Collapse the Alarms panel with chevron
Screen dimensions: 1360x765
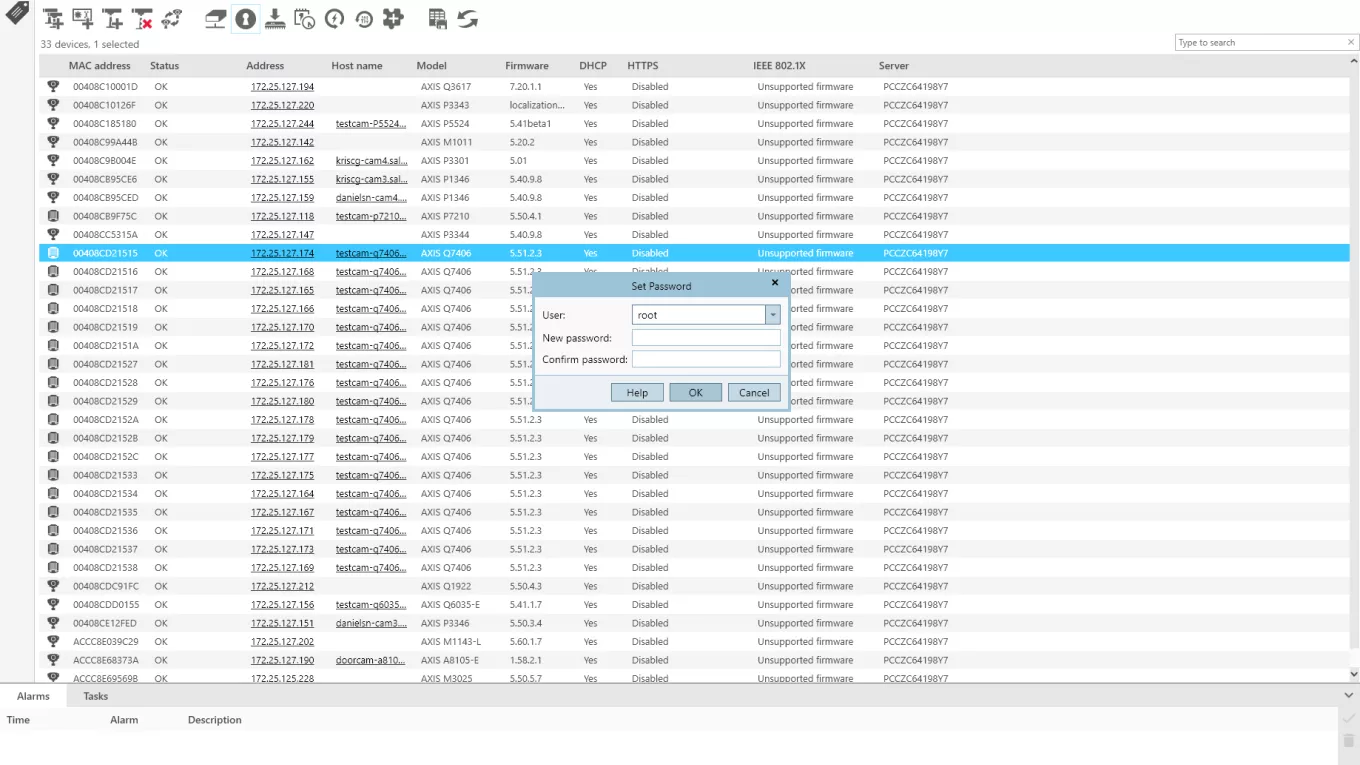coord(1349,695)
